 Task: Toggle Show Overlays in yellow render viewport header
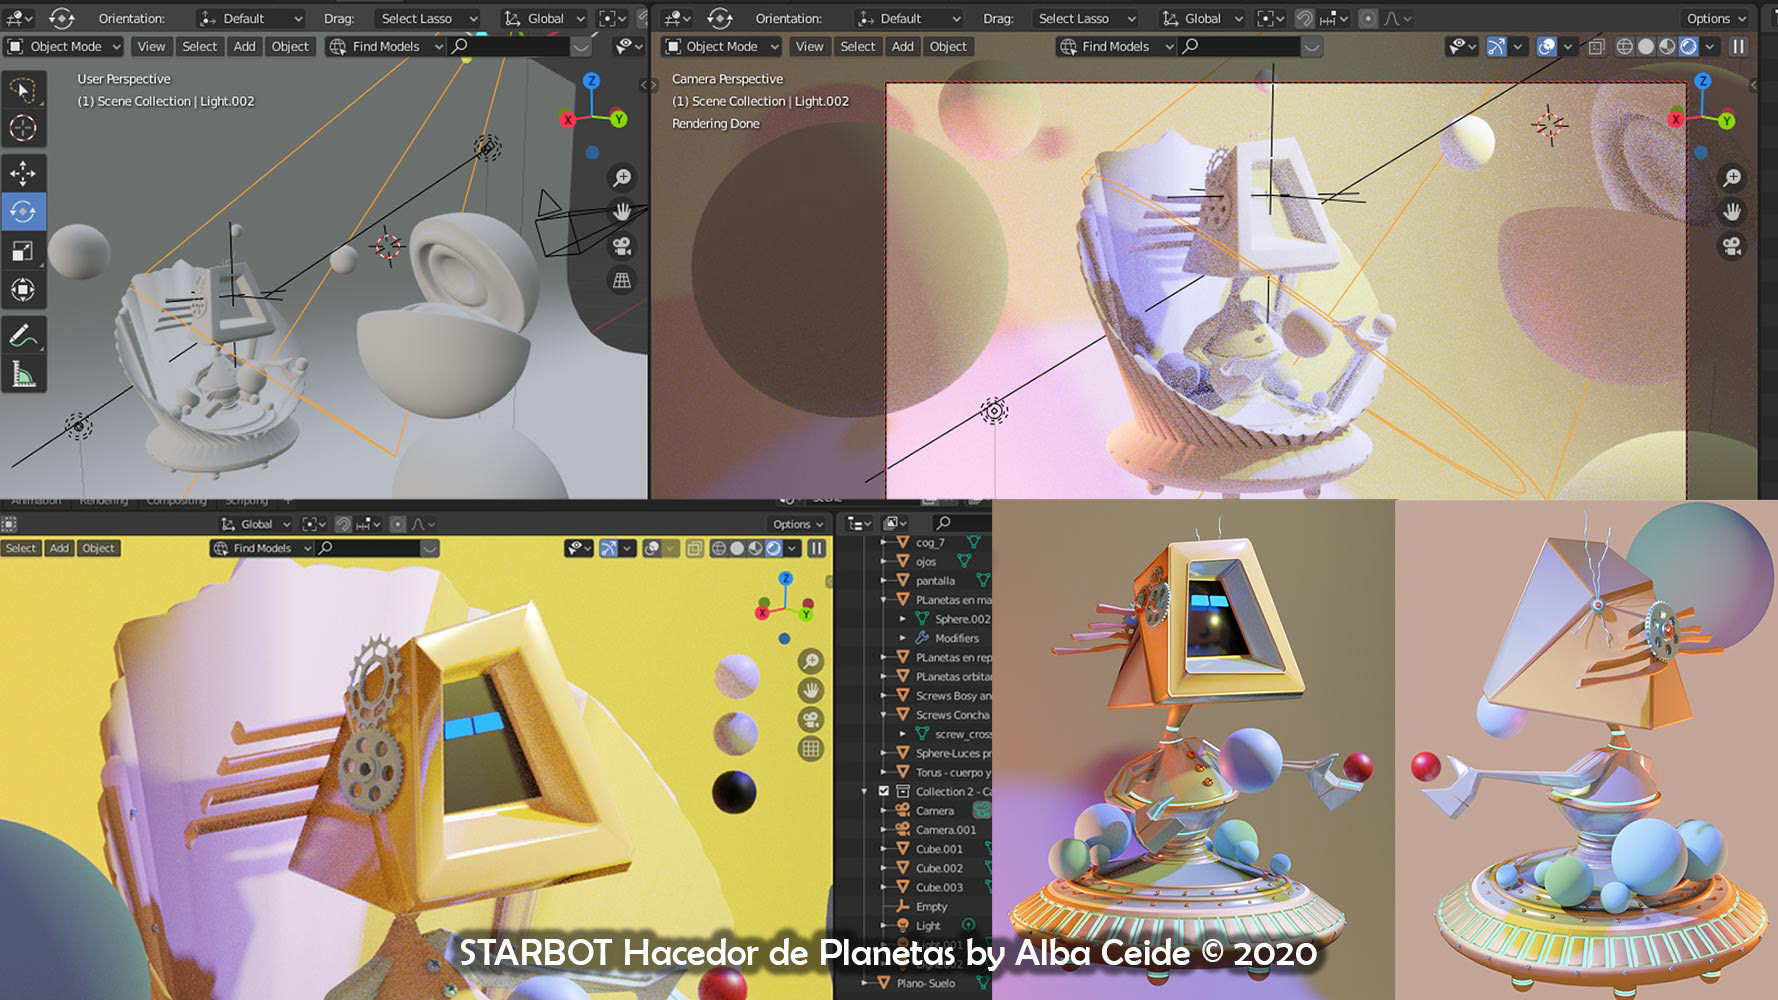(652, 548)
